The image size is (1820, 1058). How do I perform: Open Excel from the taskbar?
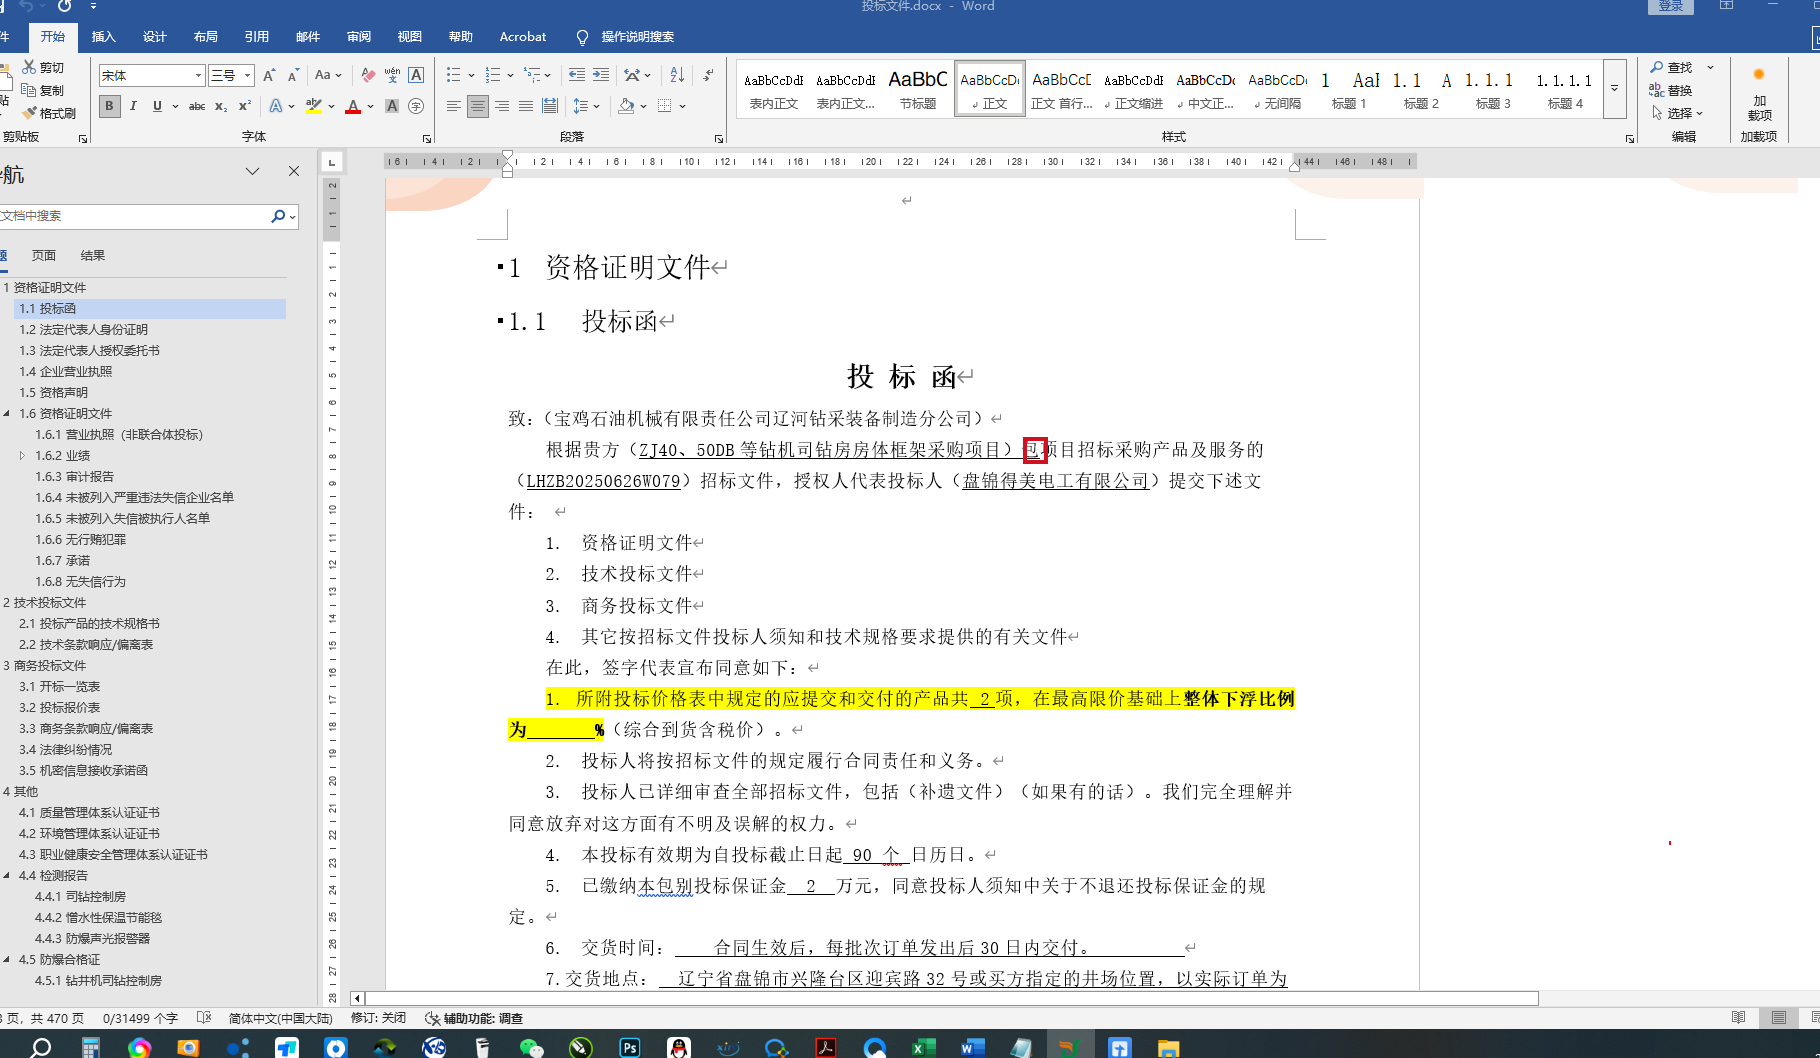pyautogui.click(x=923, y=1047)
